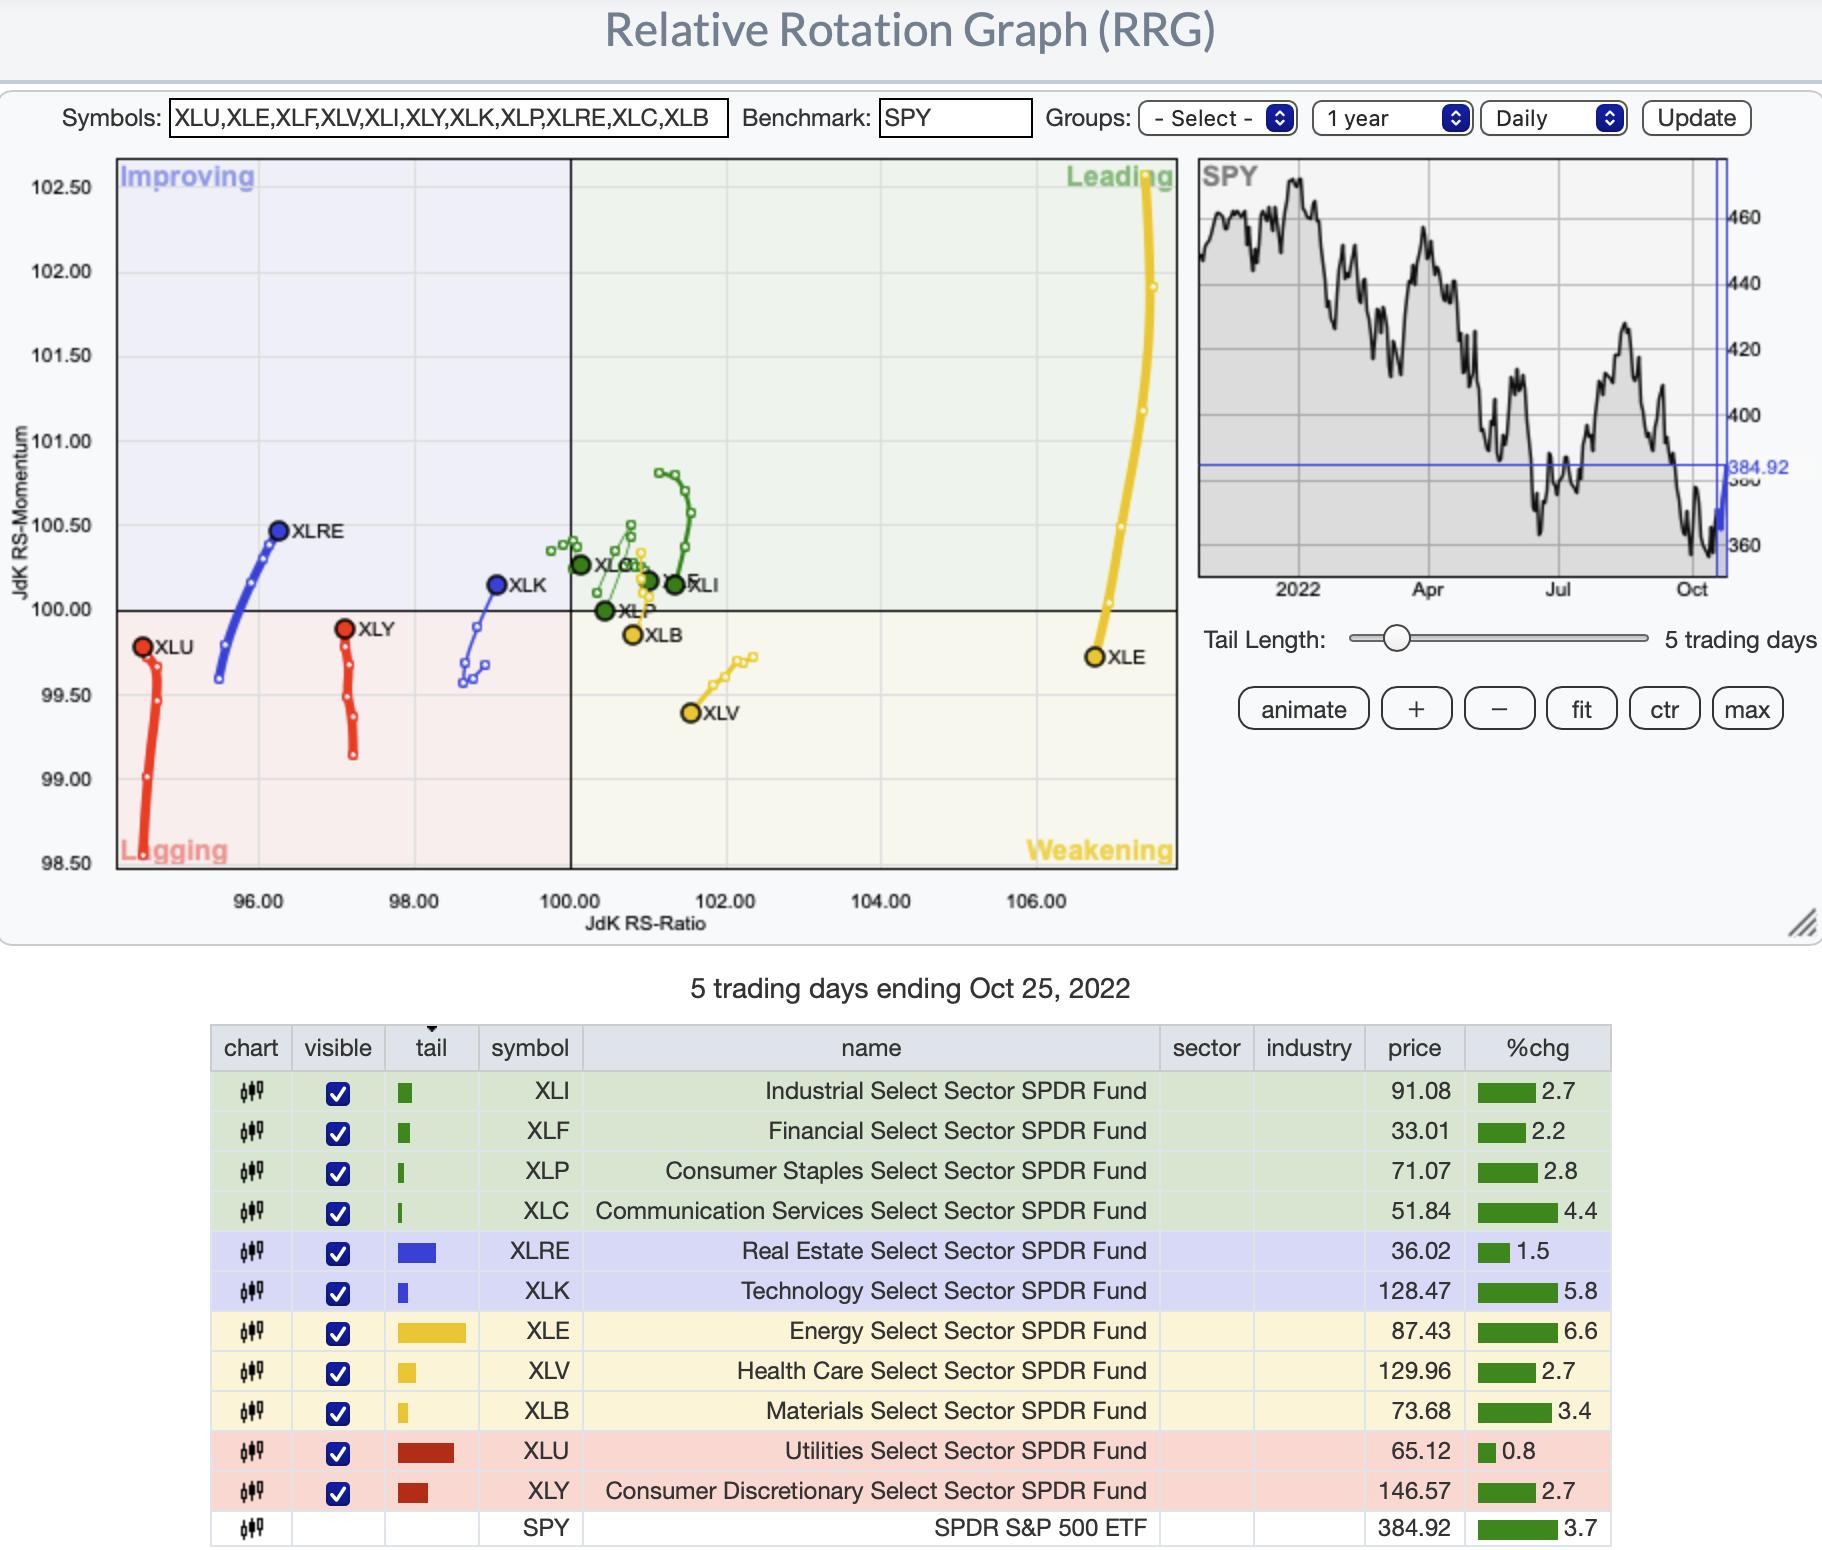Sort table by industry column

tap(1308, 1048)
